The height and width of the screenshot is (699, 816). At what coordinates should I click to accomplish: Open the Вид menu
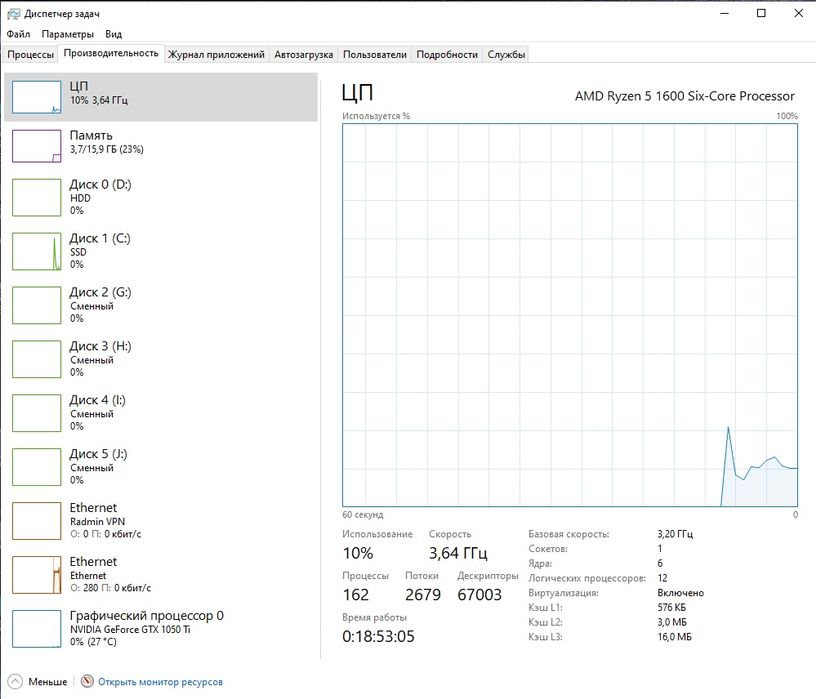[113, 34]
